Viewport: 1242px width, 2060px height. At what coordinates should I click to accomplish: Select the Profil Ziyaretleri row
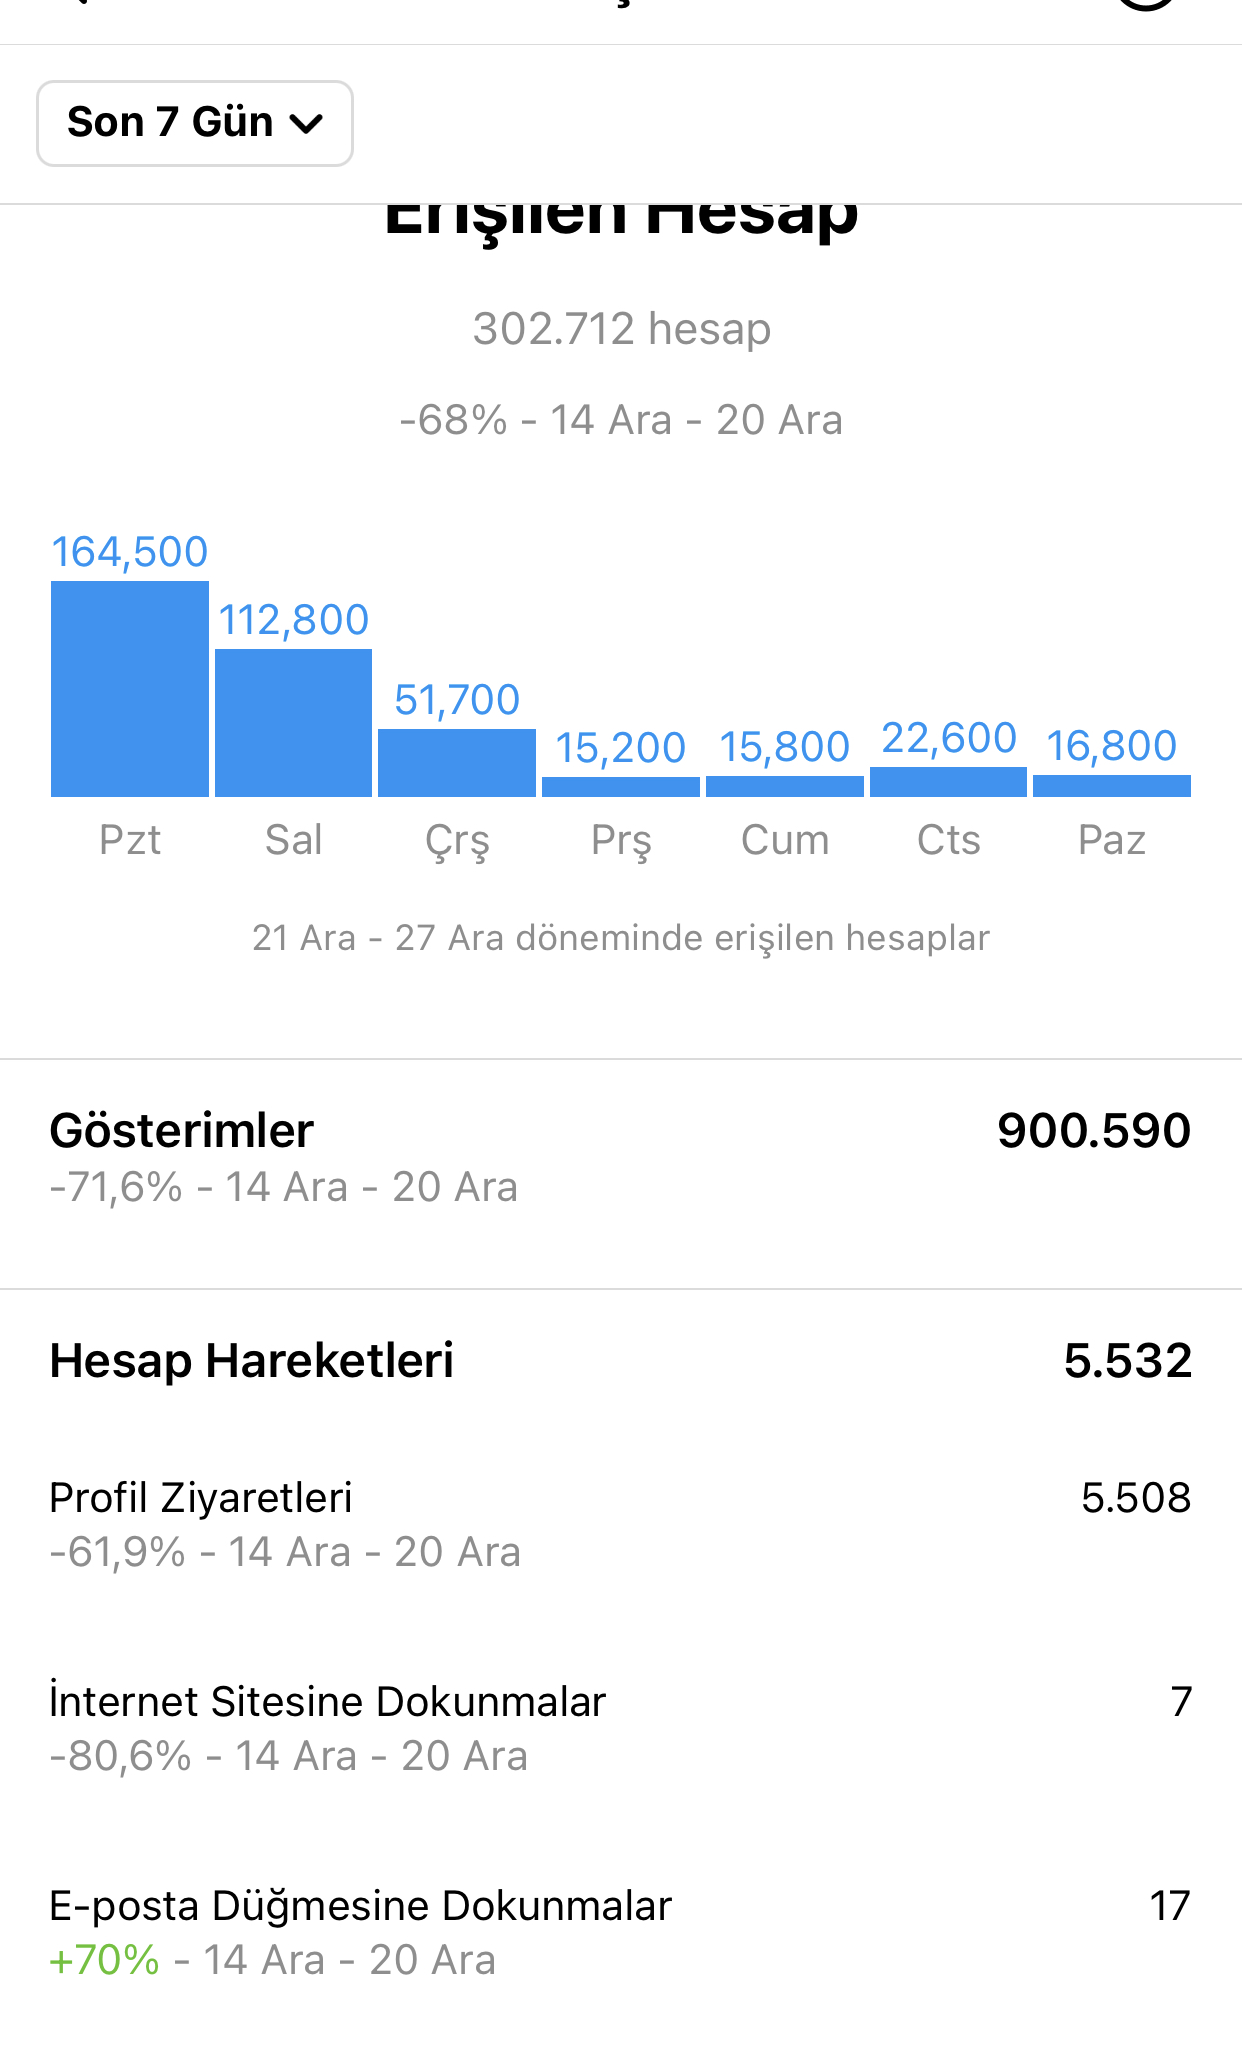tap(621, 1524)
